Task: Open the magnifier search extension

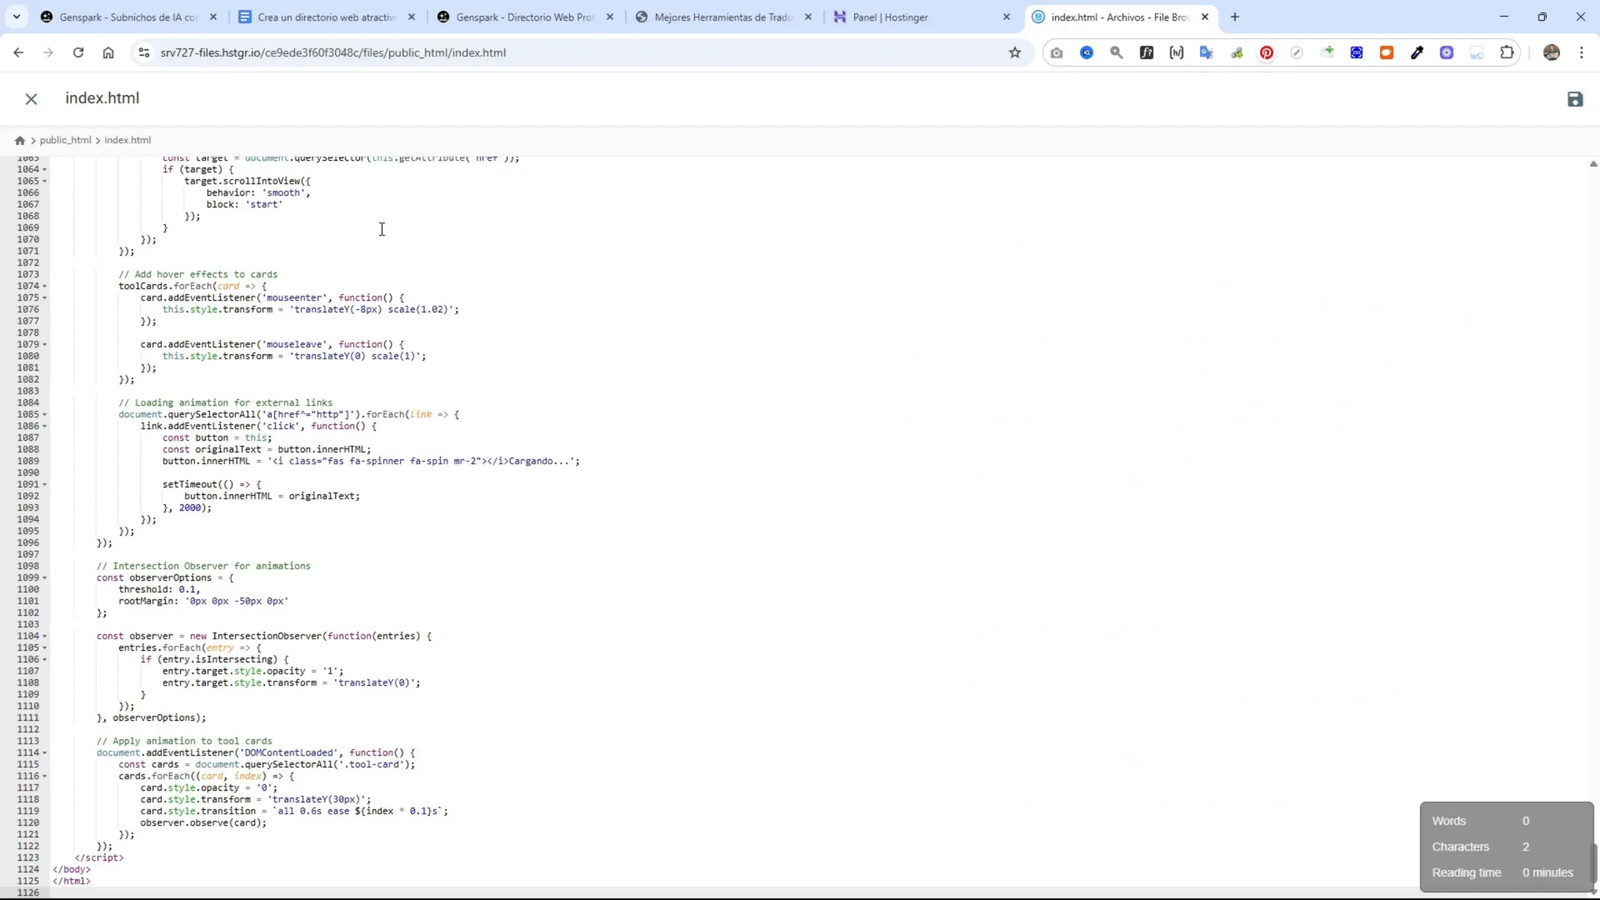Action: [1114, 52]
